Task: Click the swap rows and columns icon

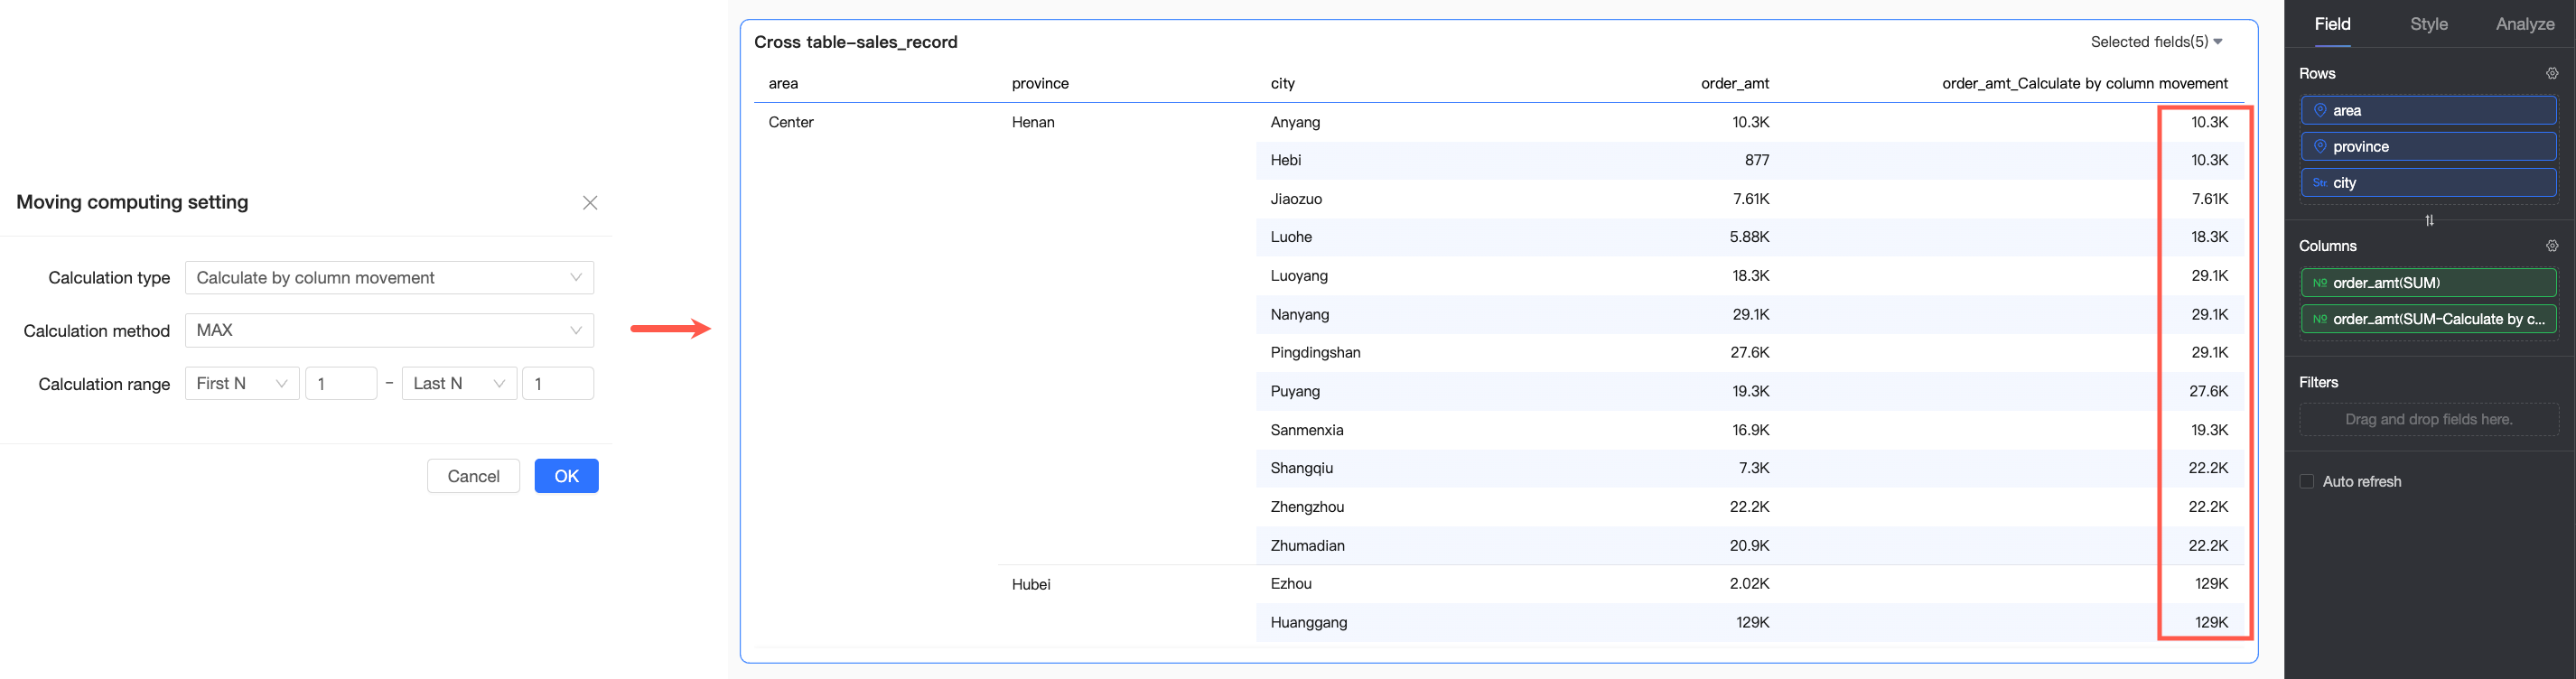Action: pos(2429,220)
